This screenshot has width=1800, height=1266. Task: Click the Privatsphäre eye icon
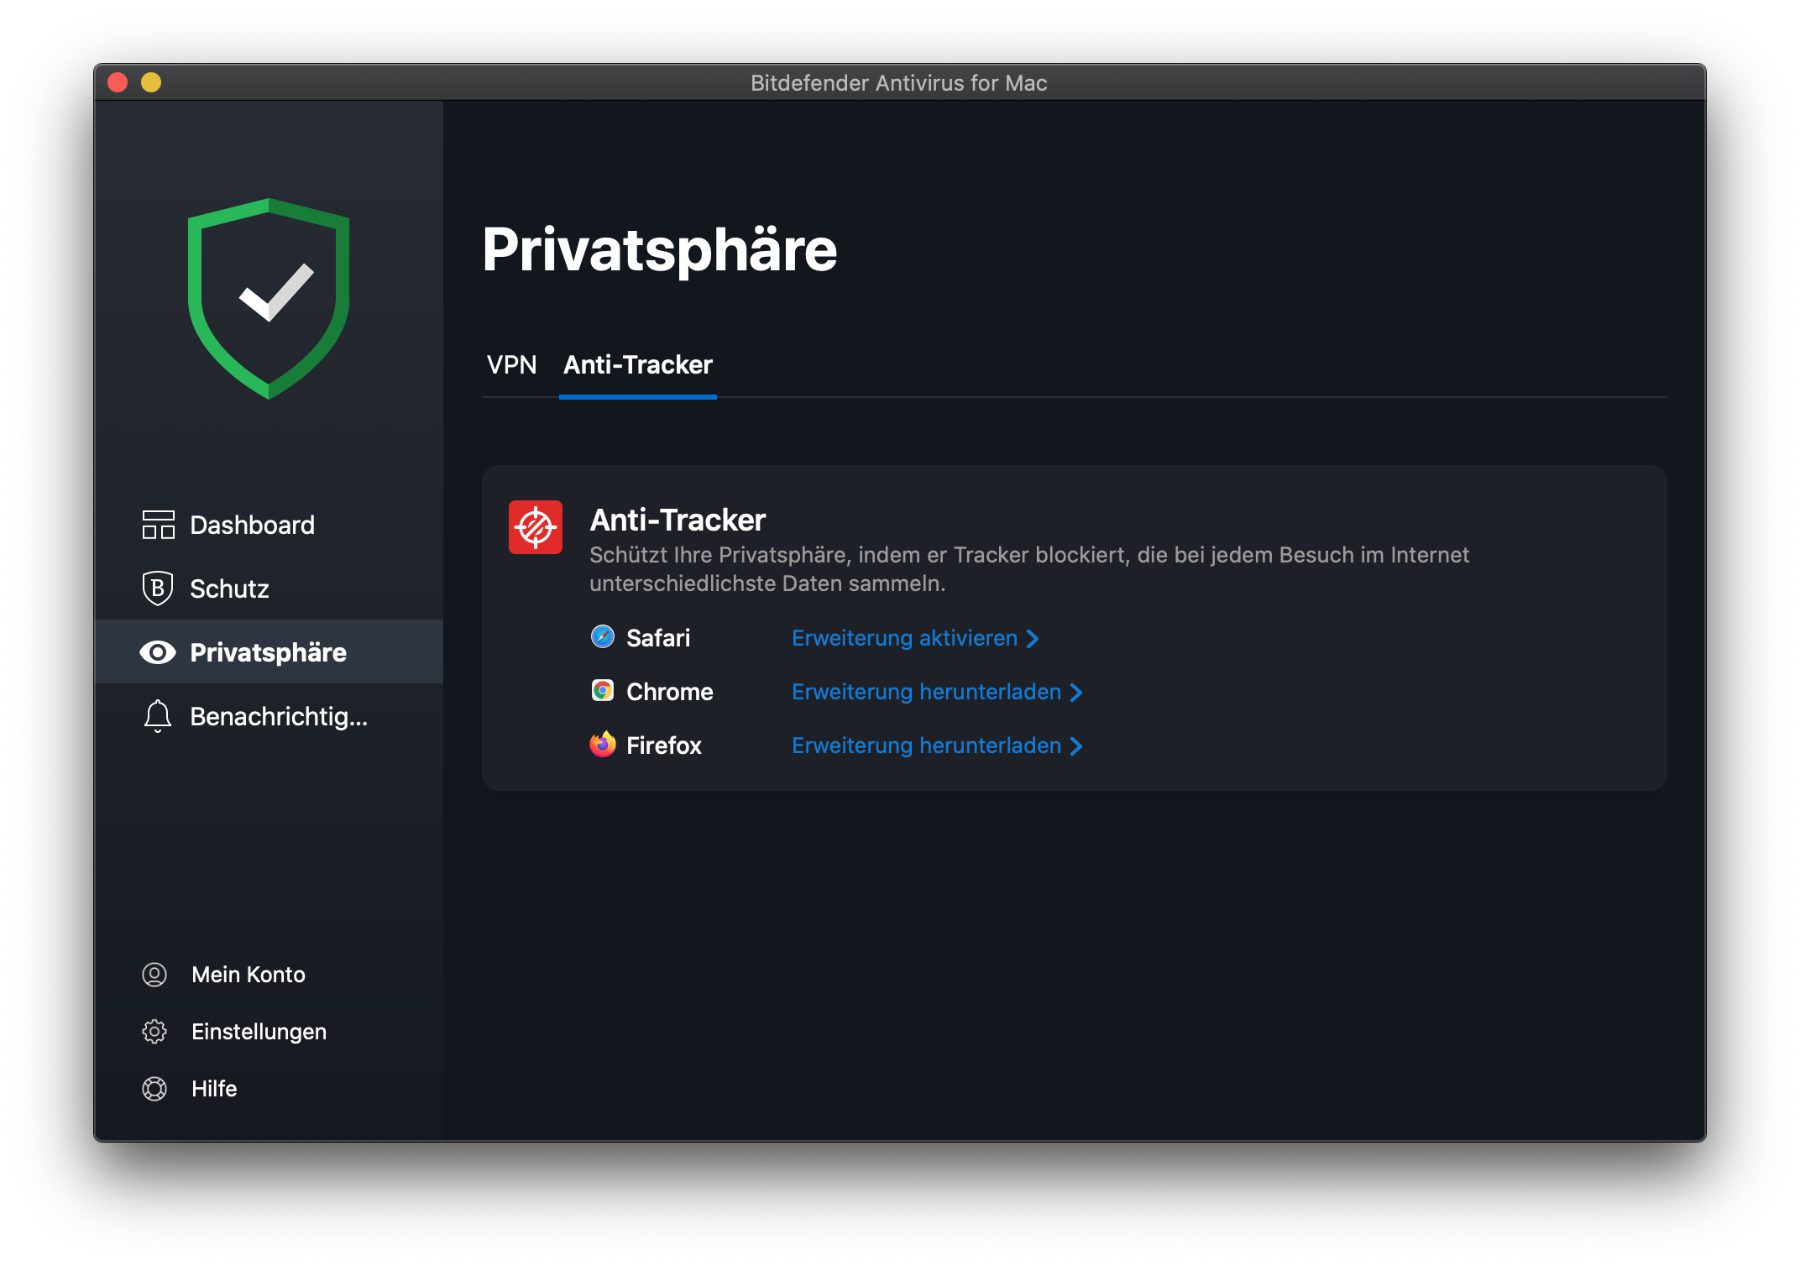coord(158,652)
